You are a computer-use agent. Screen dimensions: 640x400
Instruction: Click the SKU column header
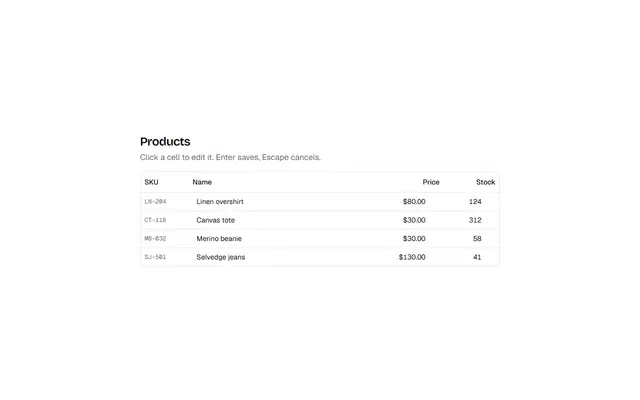(151, 182)
